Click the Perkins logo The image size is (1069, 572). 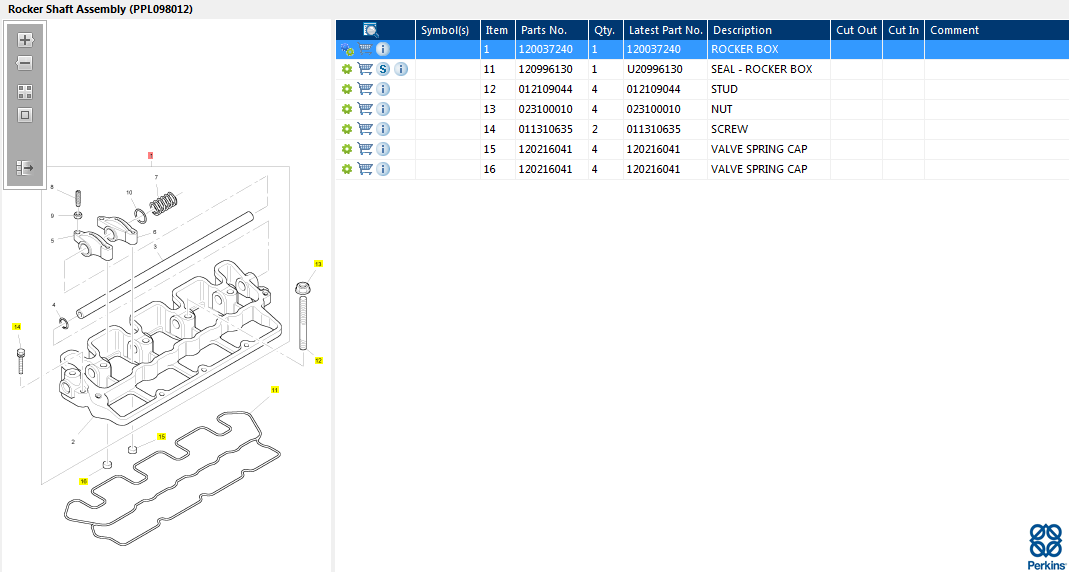(x=1045, y=547)
